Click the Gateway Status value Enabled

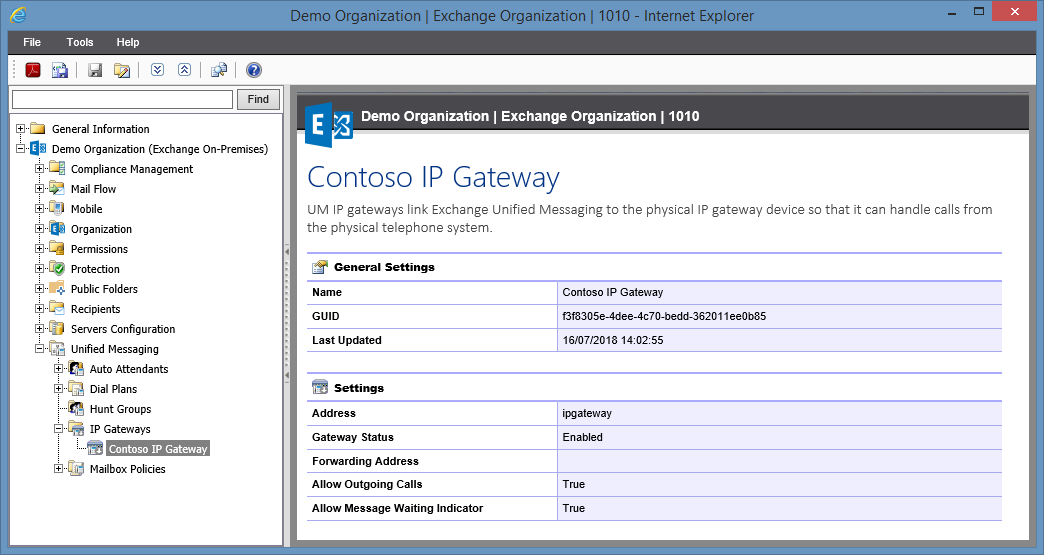click(x=583, y=437)
